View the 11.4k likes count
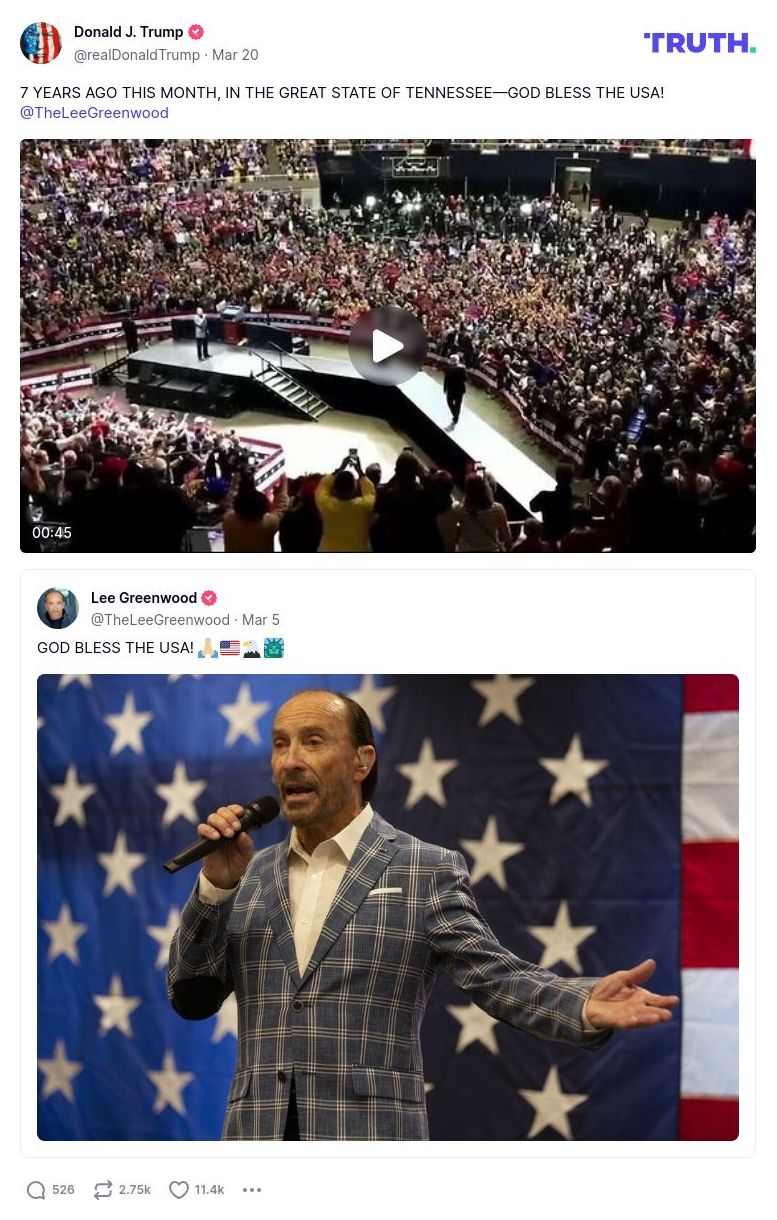 coord(209,1190)
